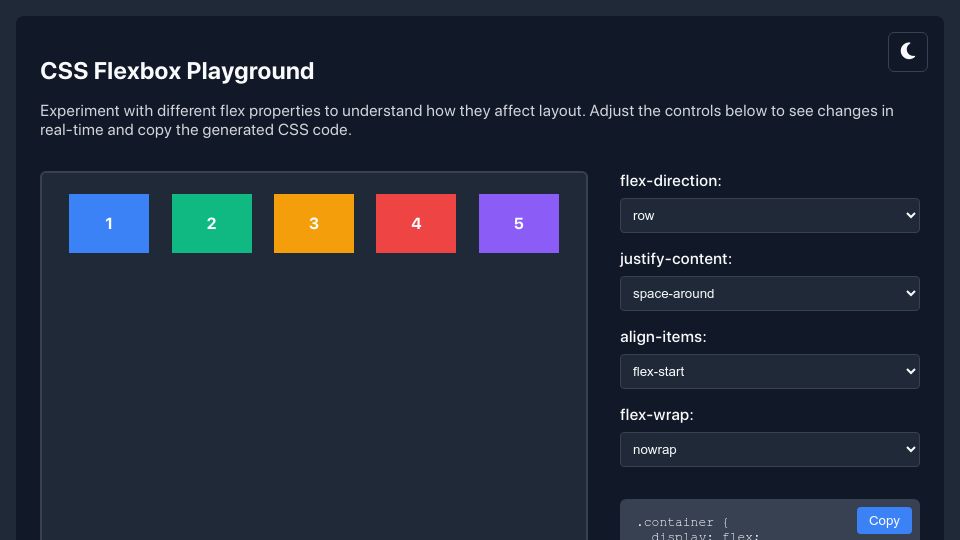This screenshot has width=960, height=540.
Task: Click the flex-wrap label
Action: pos(656,414)
